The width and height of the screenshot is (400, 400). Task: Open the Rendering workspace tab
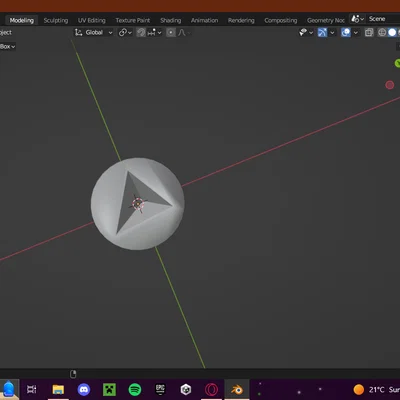coord(241,20)
